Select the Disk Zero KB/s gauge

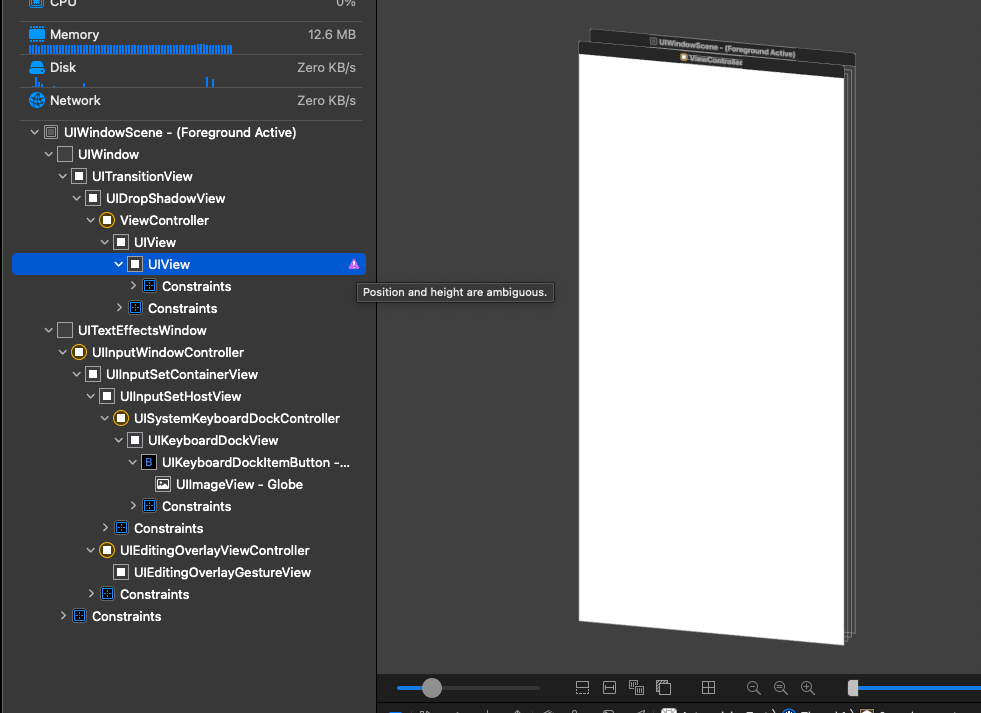(x=191, y=71)
